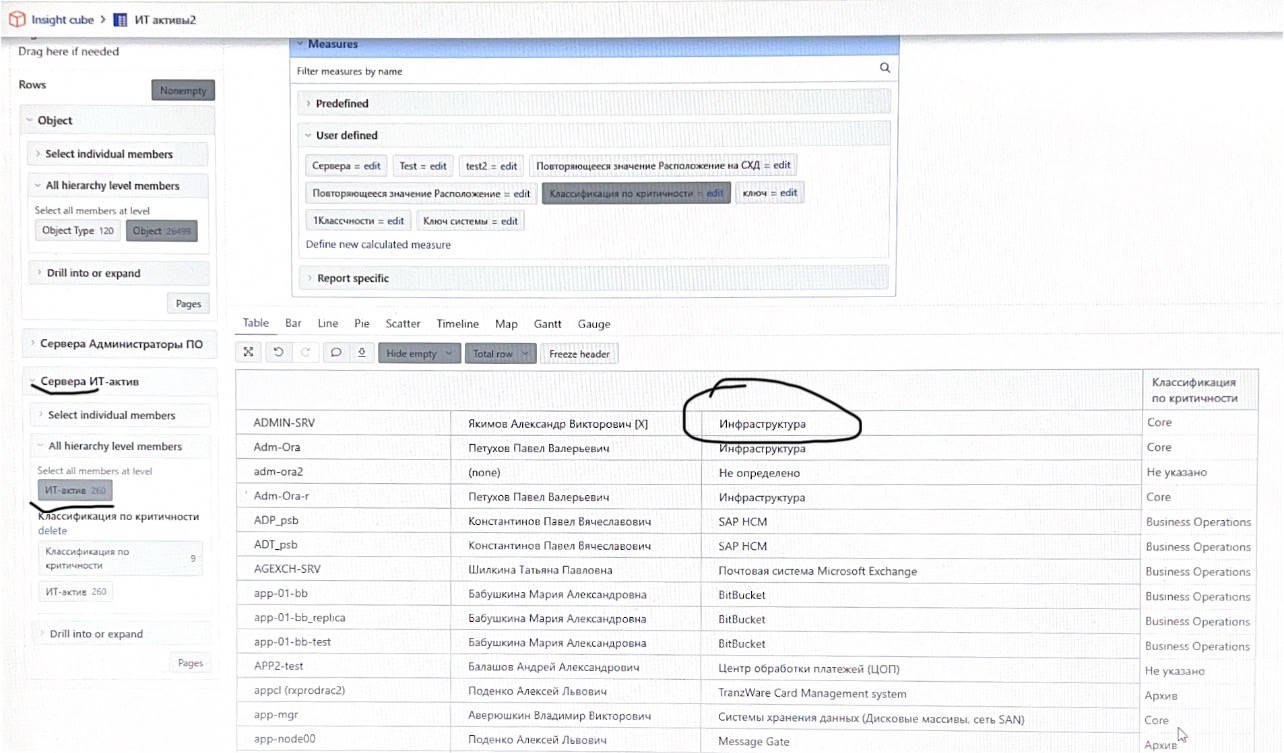Collapse the User defined measures section
The width and height of the screenshot is (1284, 753).
[x=594, y=135]
